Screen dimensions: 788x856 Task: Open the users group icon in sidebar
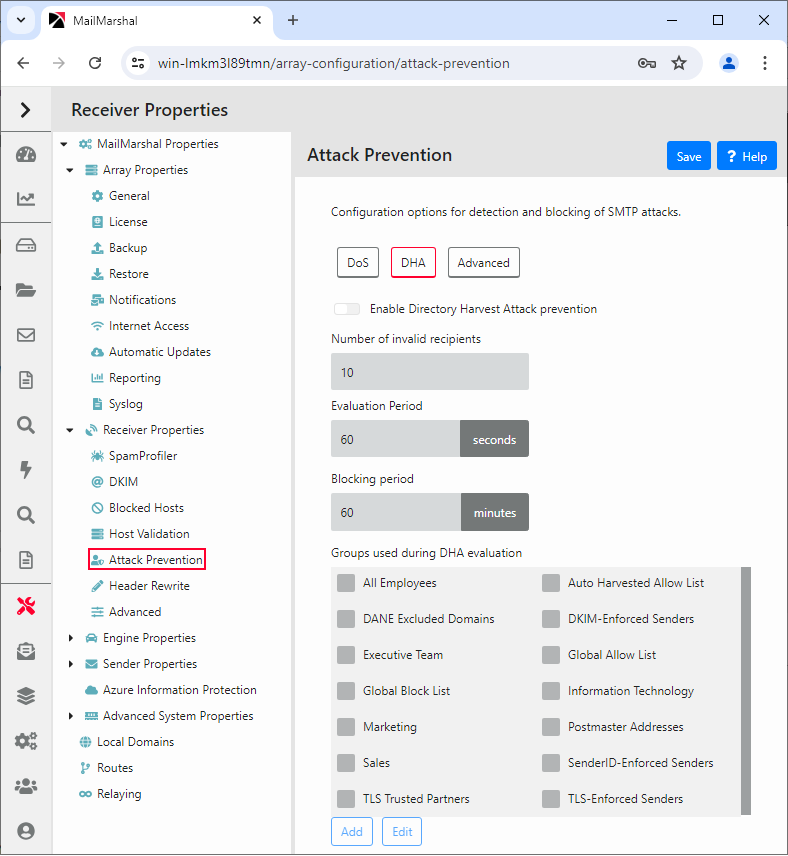point(26,786)
